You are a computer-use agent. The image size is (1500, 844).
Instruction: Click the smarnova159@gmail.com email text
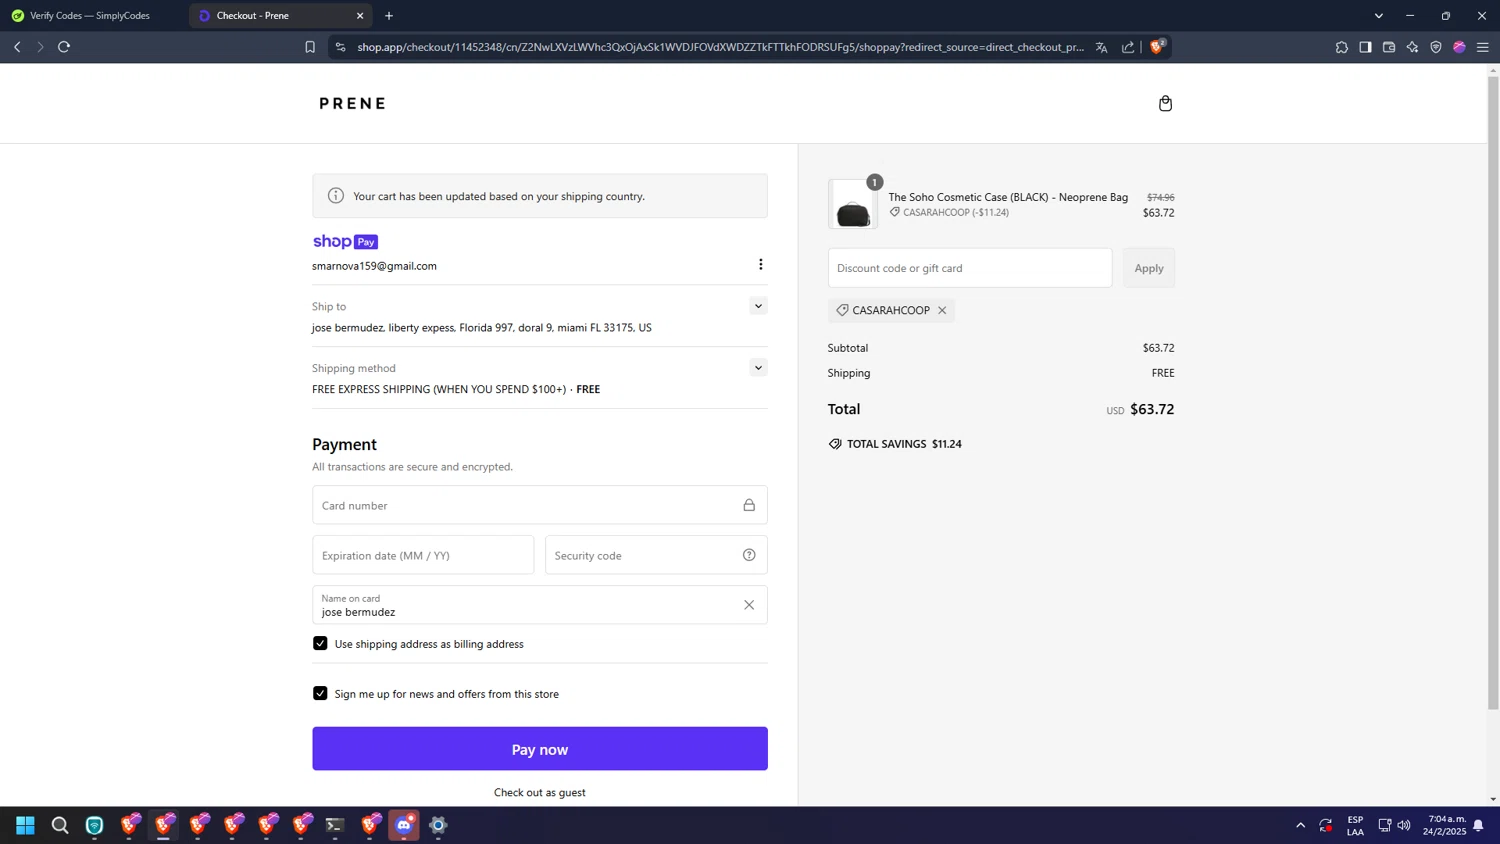coord(374,266)
